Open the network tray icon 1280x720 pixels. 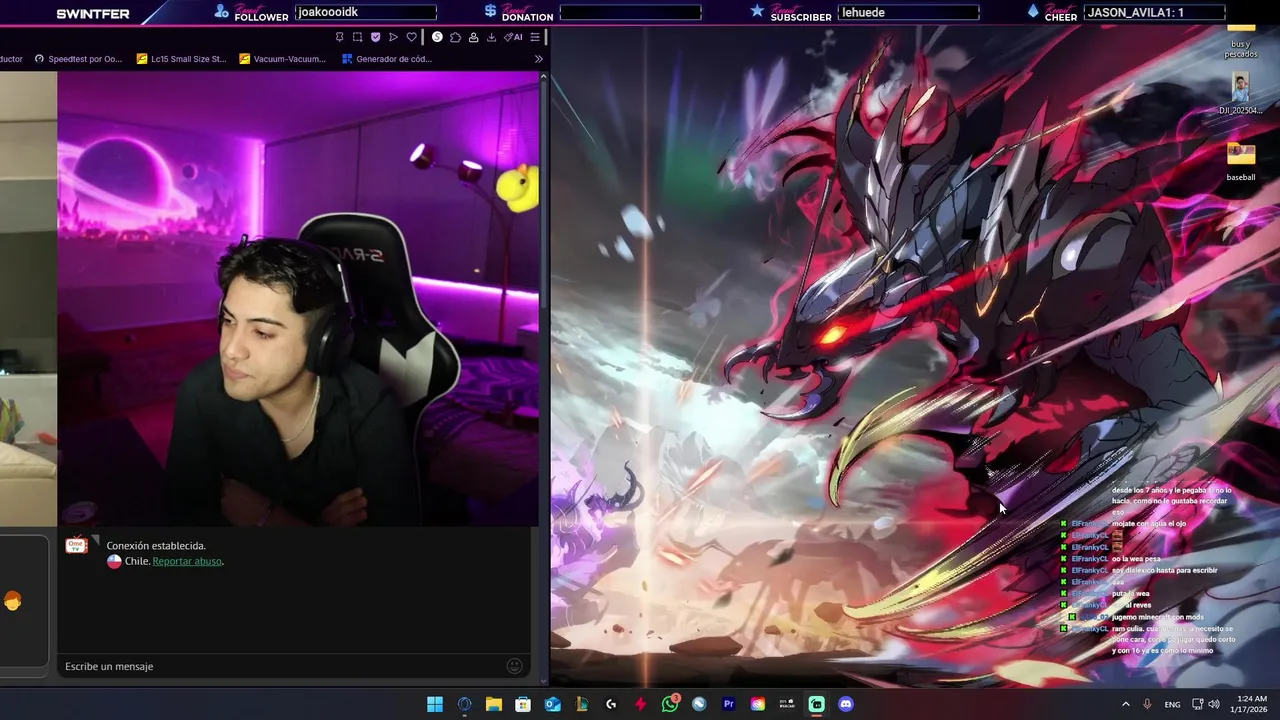coord(1197,704)
